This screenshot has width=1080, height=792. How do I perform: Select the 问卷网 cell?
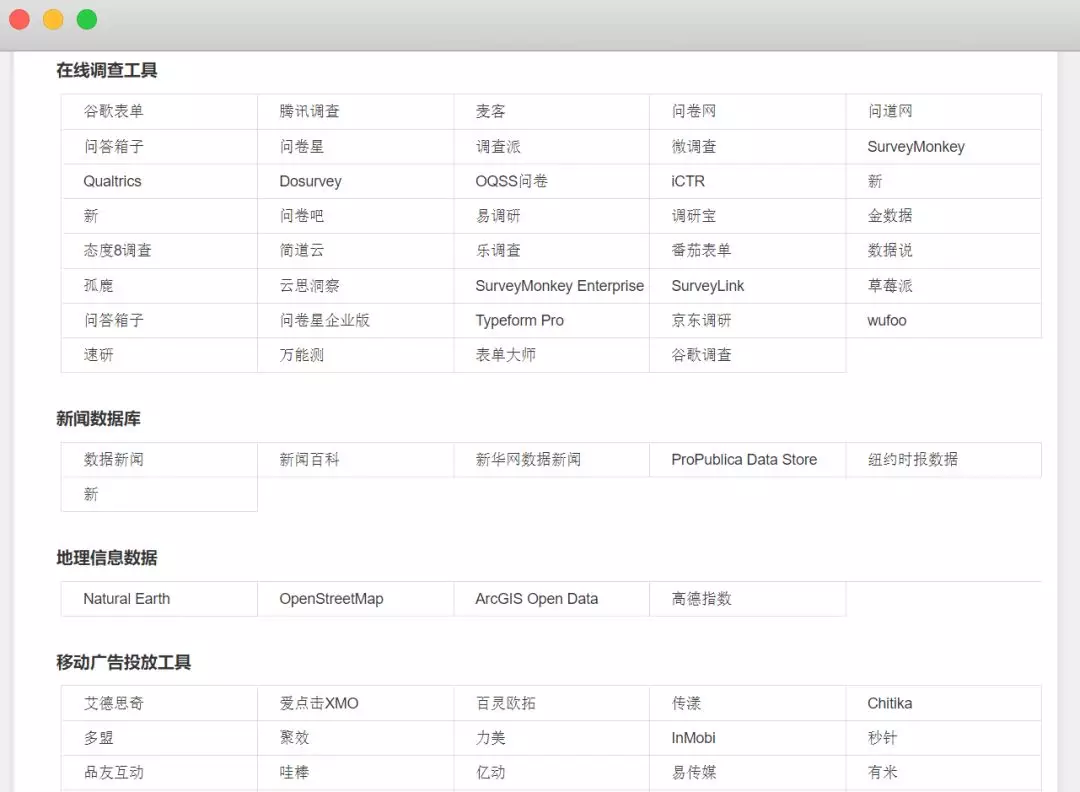[x=694, y=111]
